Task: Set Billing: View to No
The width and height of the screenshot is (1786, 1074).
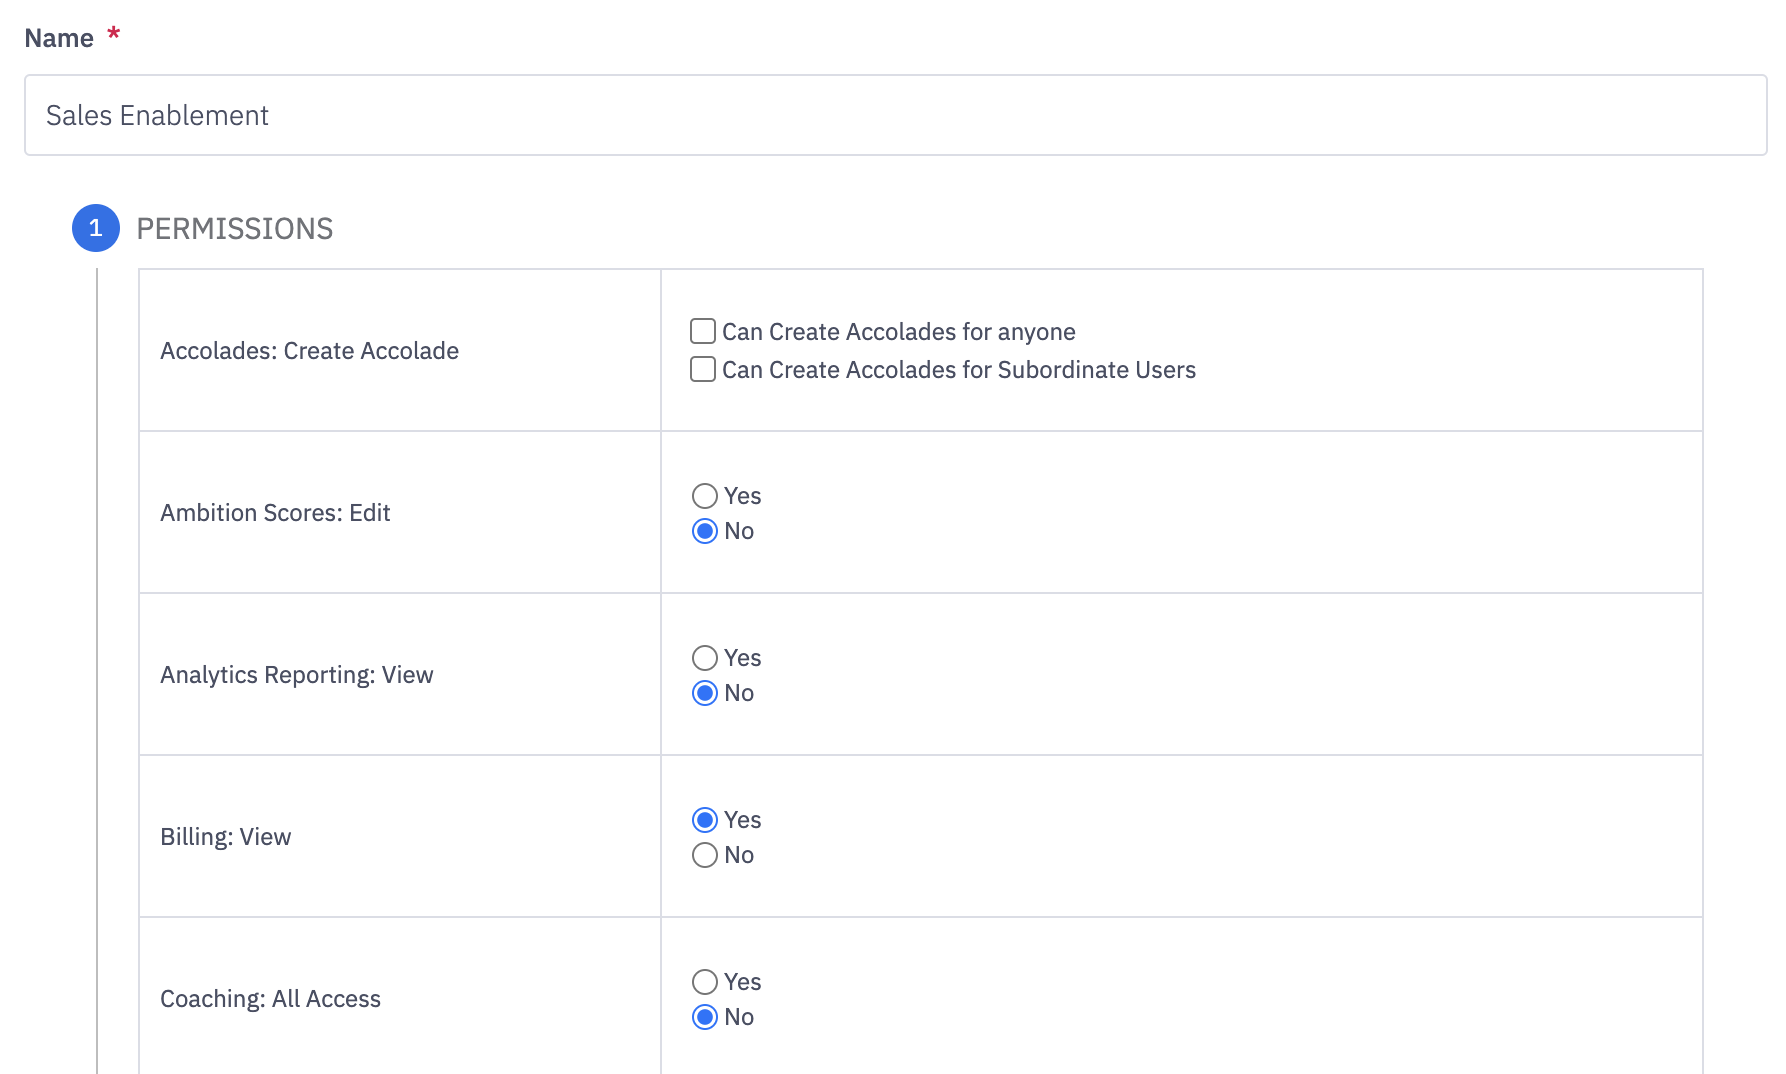Action: coord(705,855)
